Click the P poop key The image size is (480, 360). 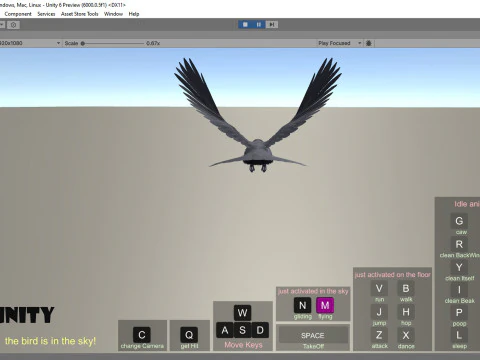coord(459,313)
